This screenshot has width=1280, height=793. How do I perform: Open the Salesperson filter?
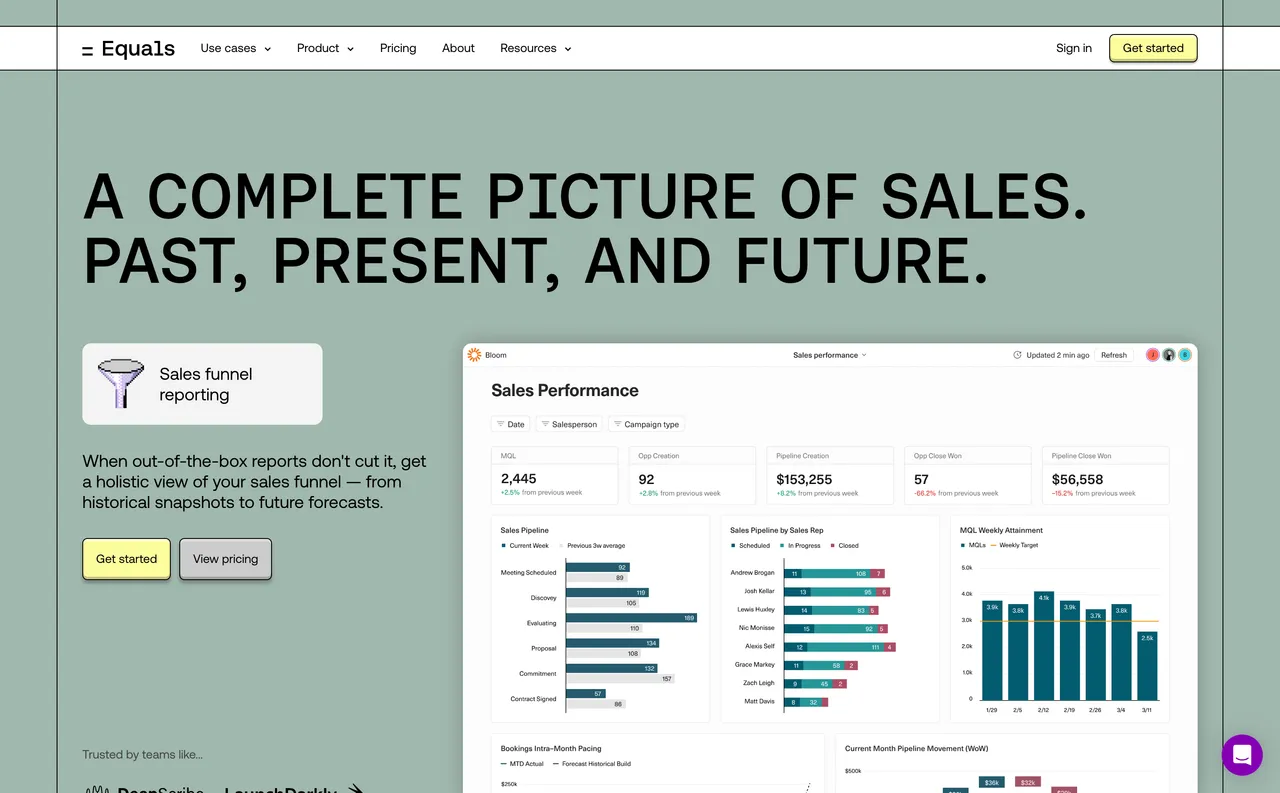pyautogui.click(x=569, y=424)
